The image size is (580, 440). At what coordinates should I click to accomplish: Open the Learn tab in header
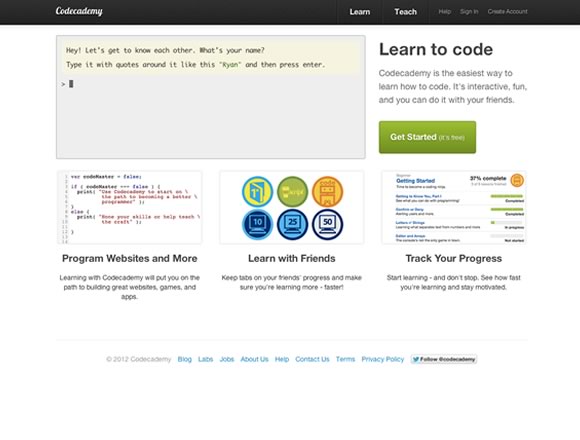(360, 12)
